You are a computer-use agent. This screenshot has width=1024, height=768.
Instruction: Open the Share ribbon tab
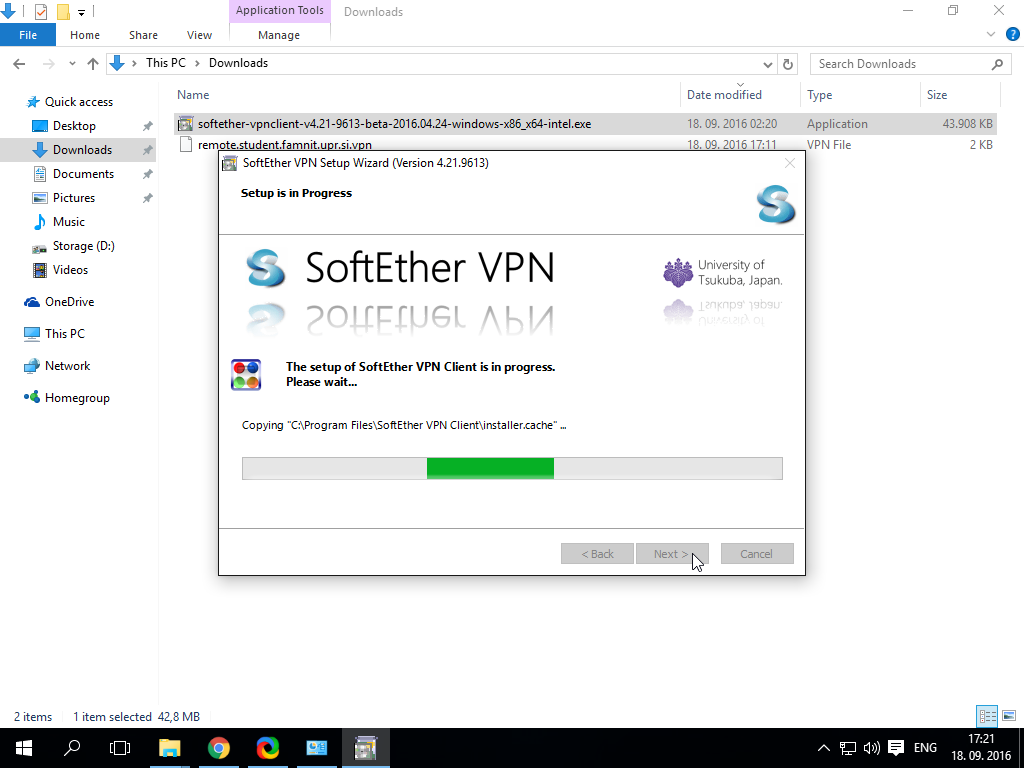click(x=143, y=35)
